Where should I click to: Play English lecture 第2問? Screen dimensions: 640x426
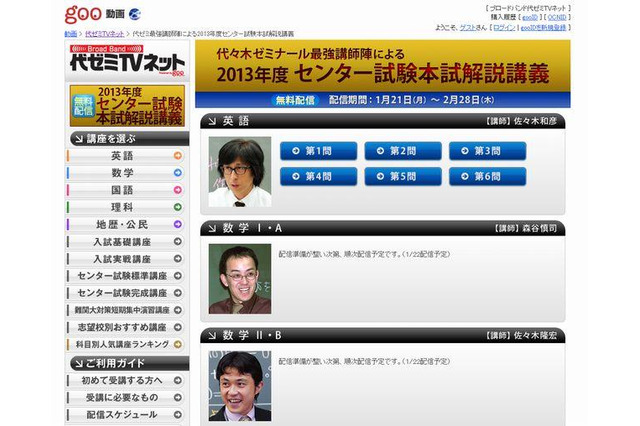pyautogui.click(x=403, y=151)
